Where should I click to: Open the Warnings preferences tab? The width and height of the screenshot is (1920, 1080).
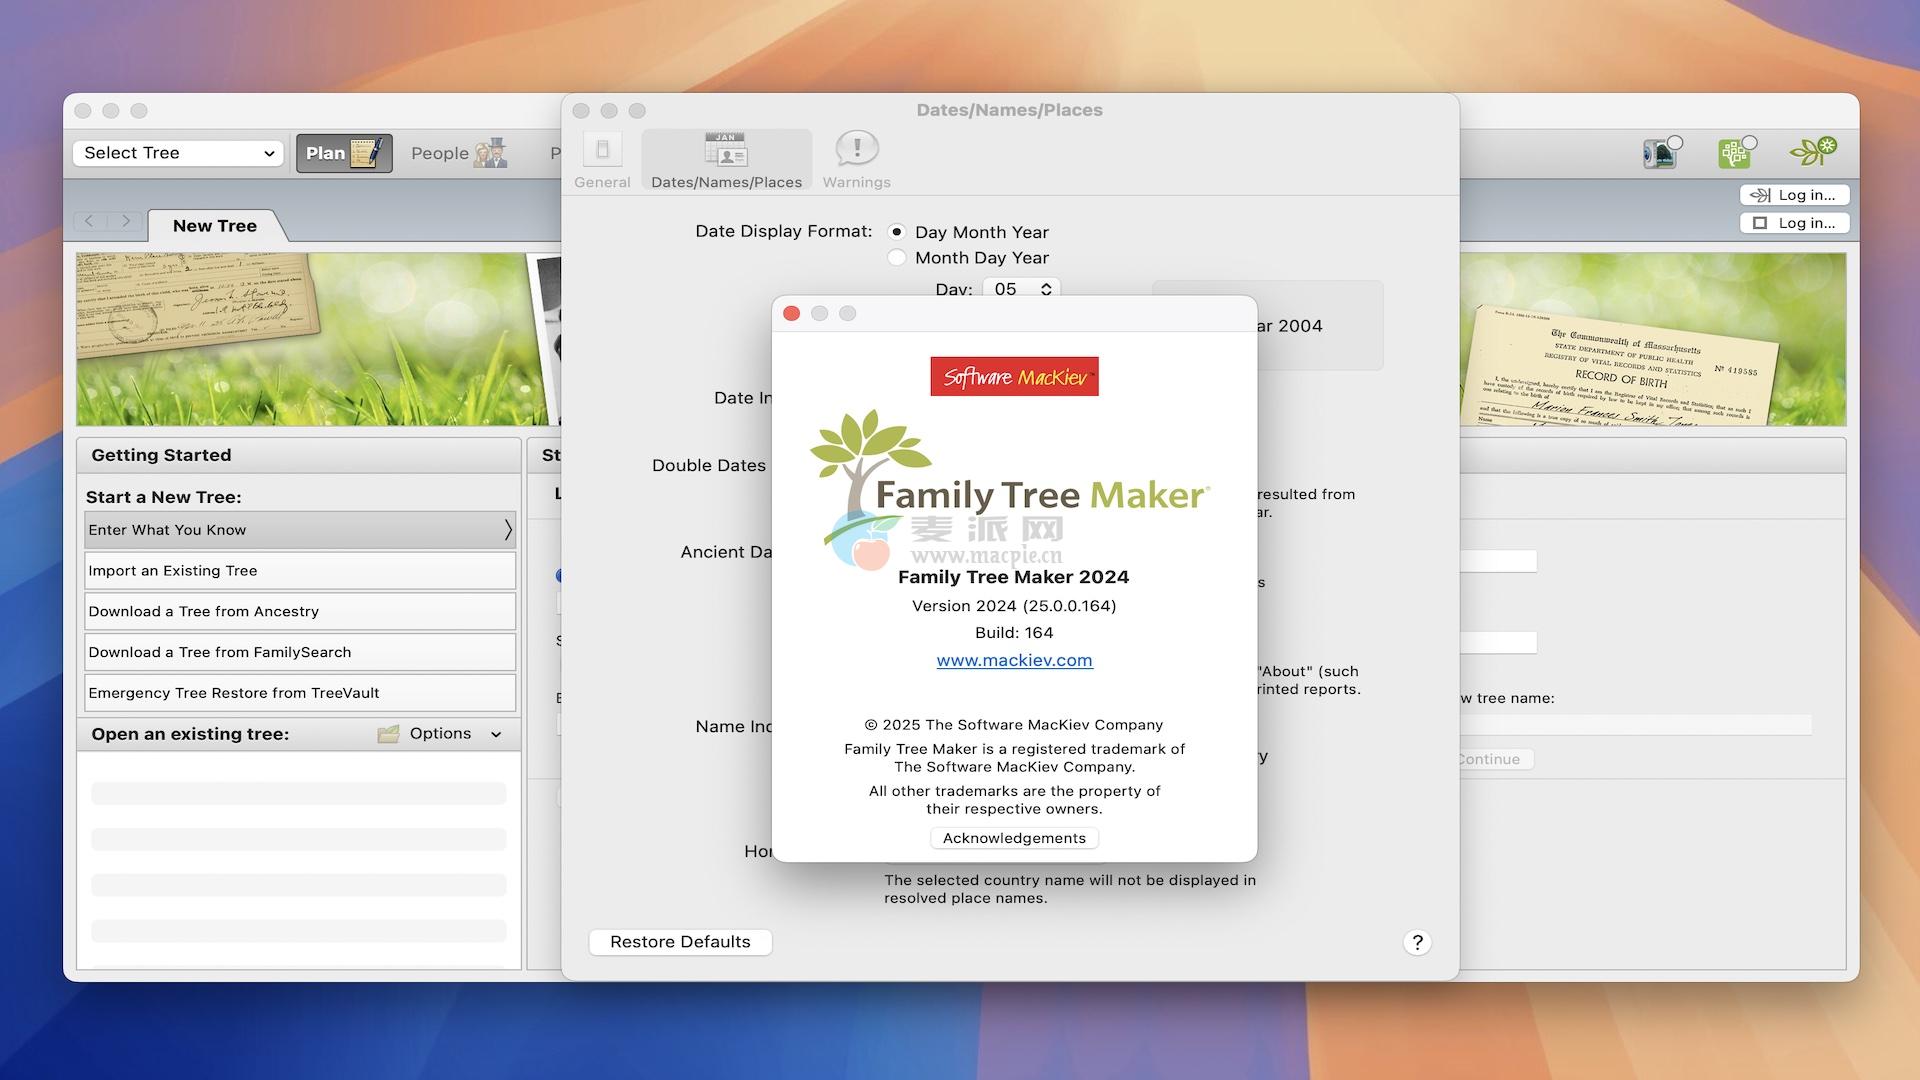tap(857, 160)
